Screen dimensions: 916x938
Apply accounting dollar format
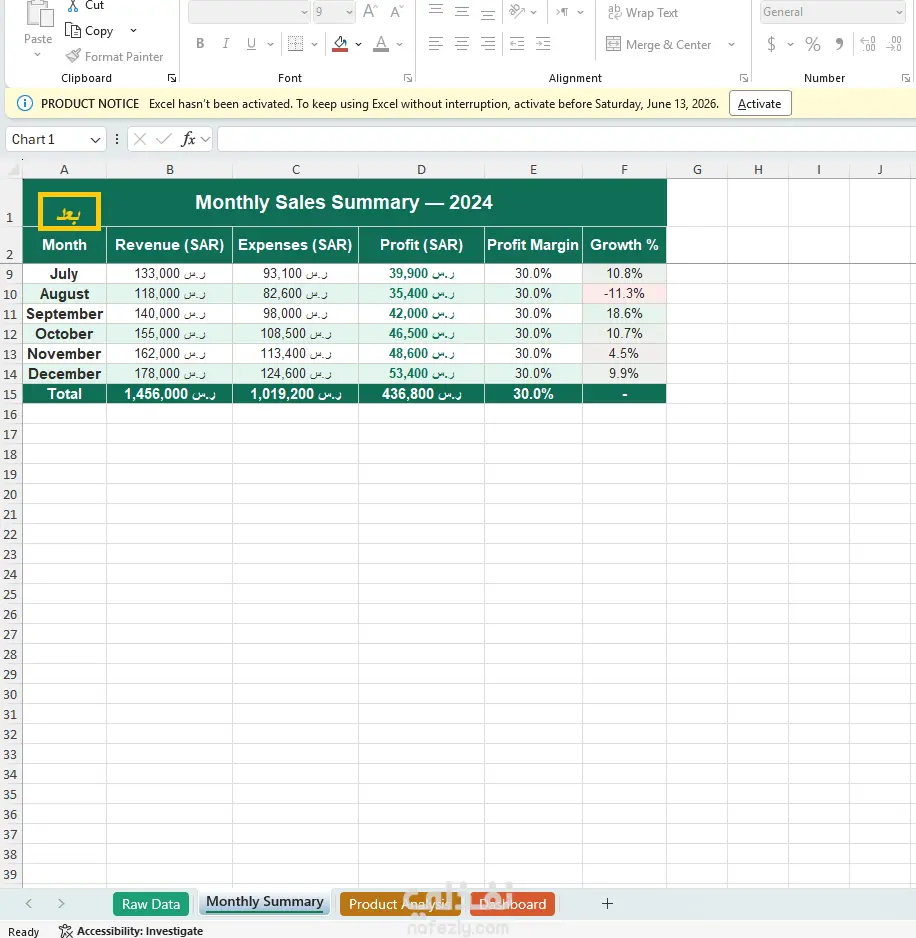772,44
